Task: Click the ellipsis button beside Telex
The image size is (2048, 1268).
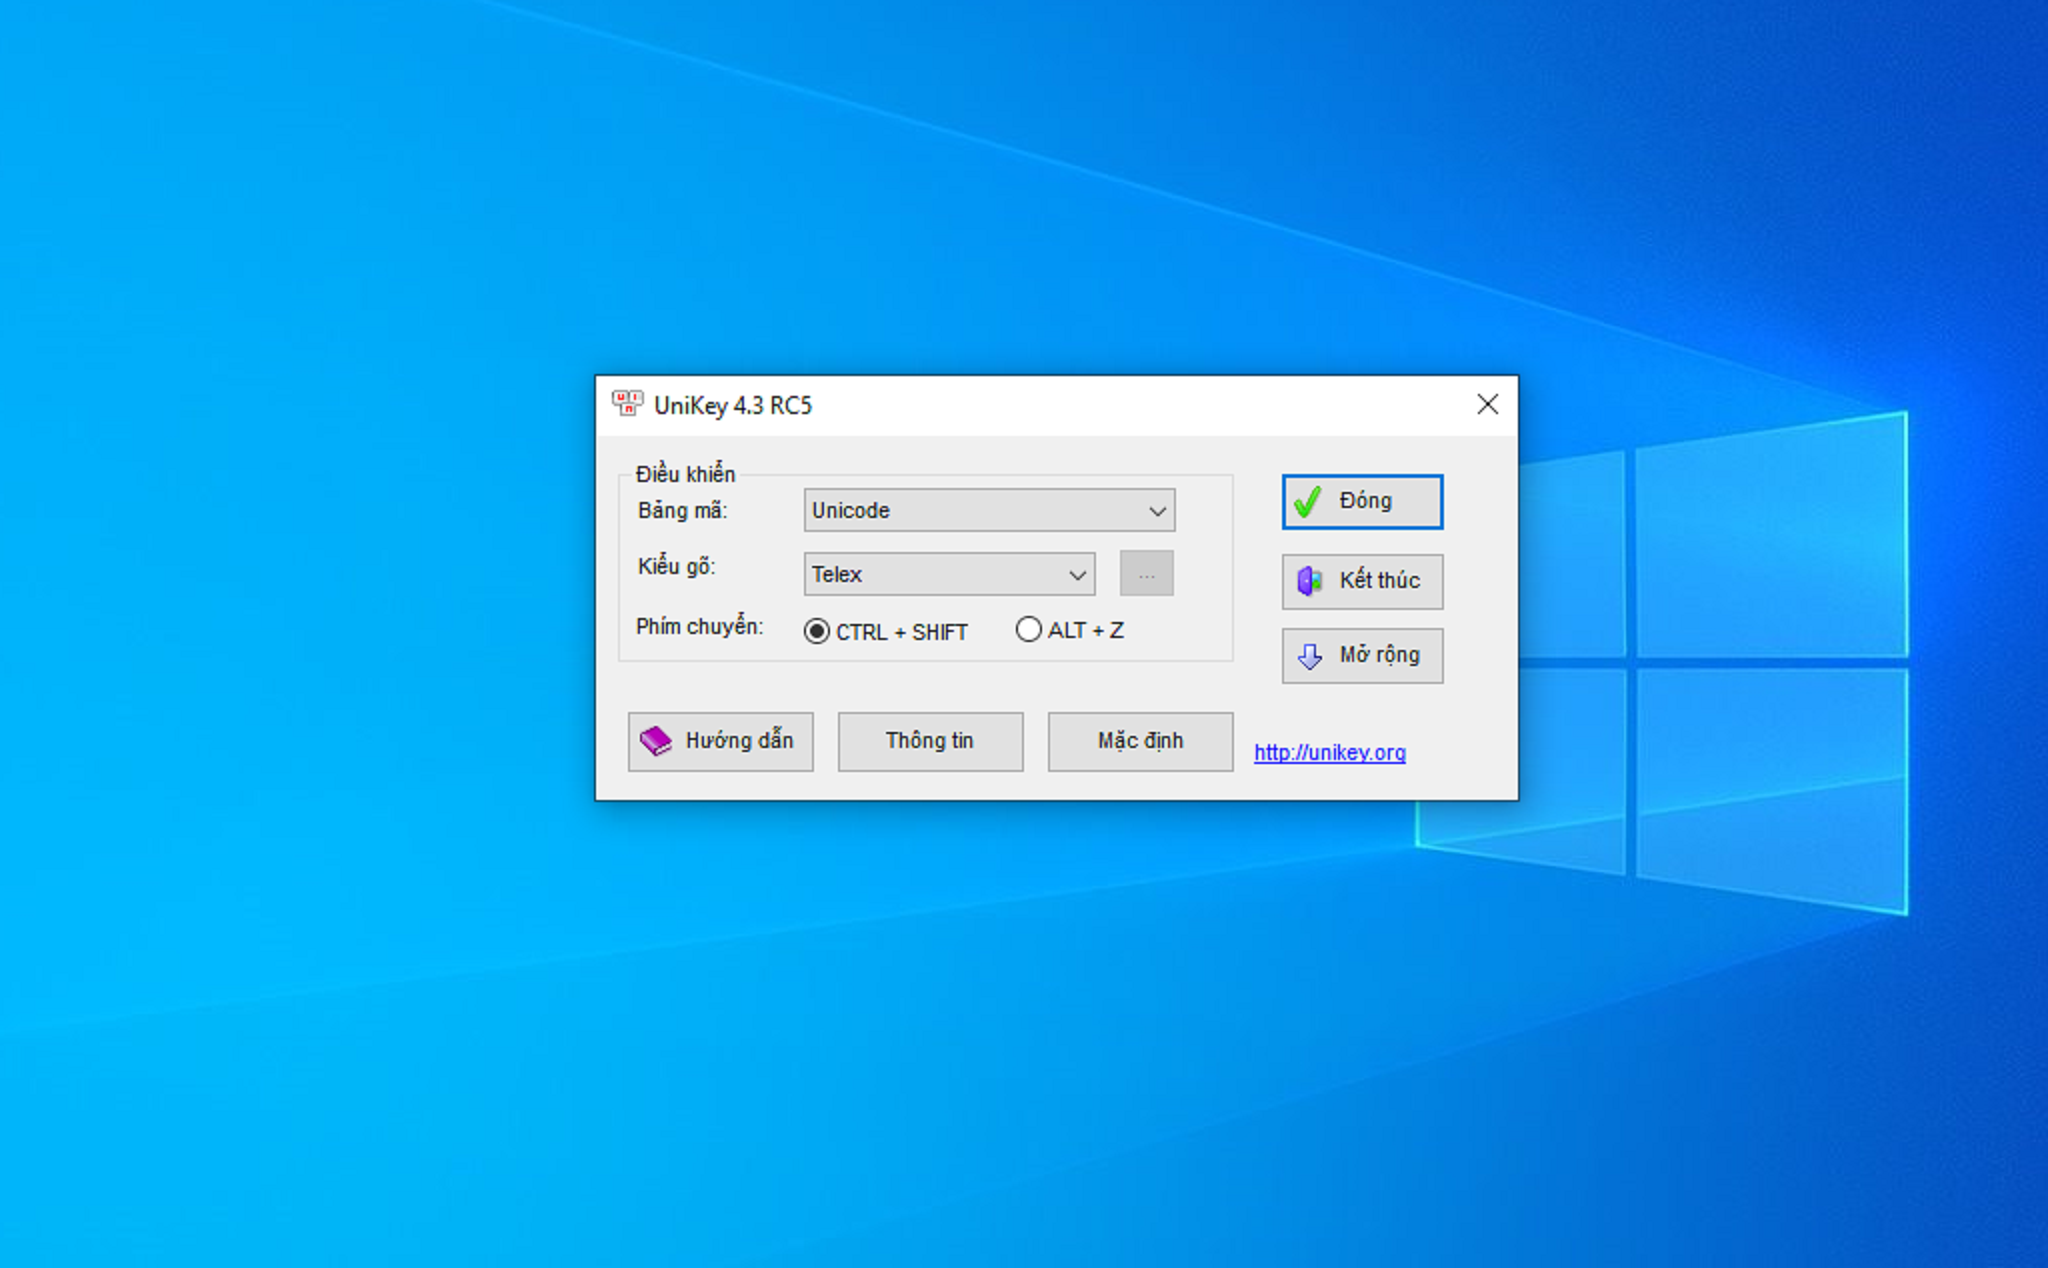Action: pyautogui.click(x=1146, y=574)
